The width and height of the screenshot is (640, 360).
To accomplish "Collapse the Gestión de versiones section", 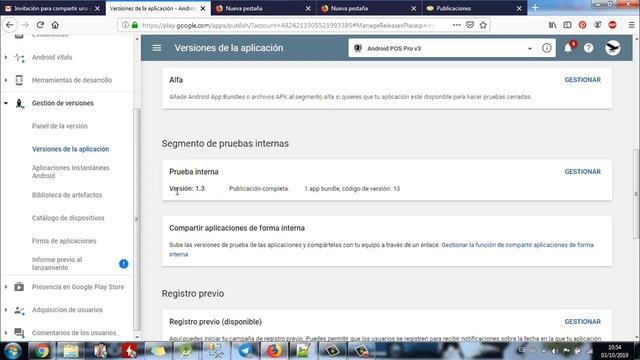I will 6,103.
